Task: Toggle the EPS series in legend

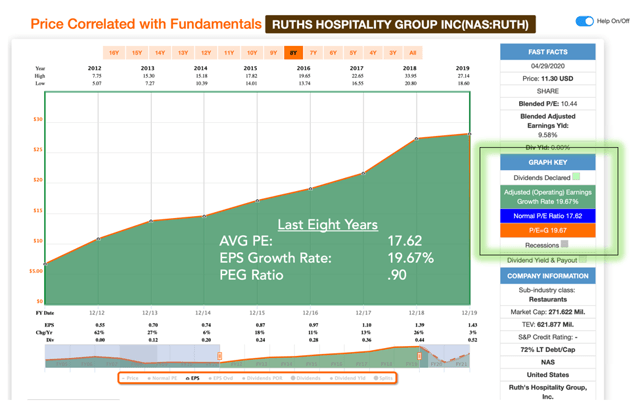Action: [x=195, y=378]
